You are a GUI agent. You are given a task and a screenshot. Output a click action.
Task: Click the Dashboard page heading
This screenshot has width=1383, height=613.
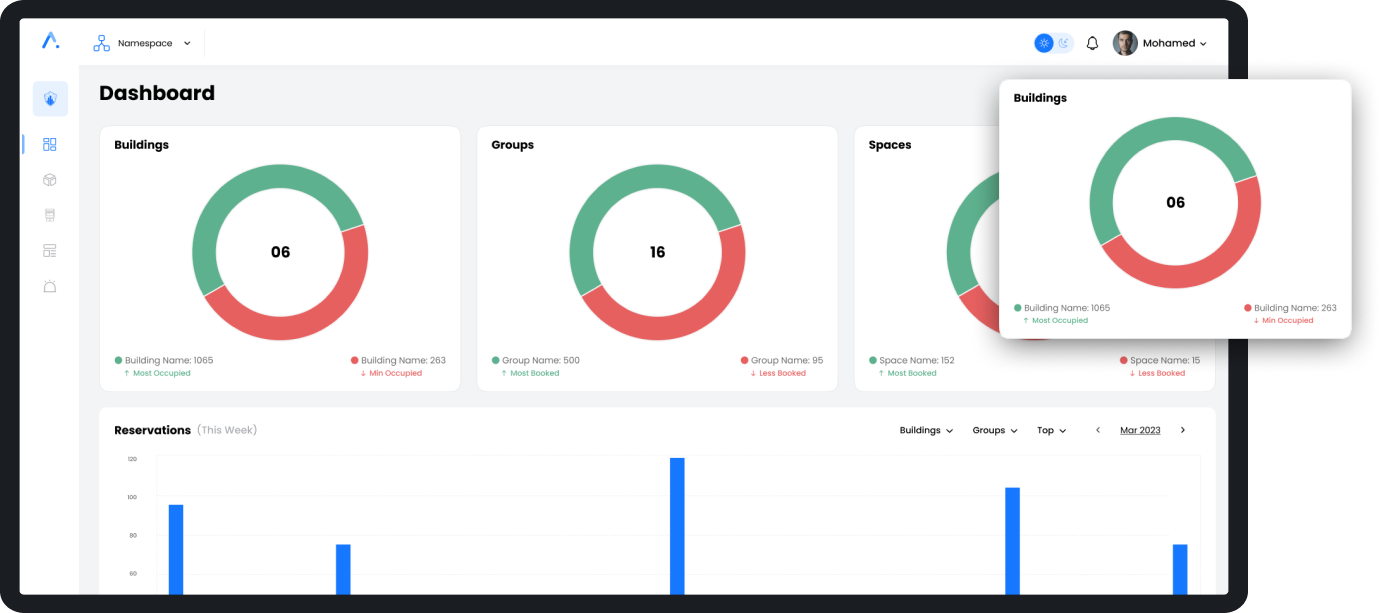(157, 93)
